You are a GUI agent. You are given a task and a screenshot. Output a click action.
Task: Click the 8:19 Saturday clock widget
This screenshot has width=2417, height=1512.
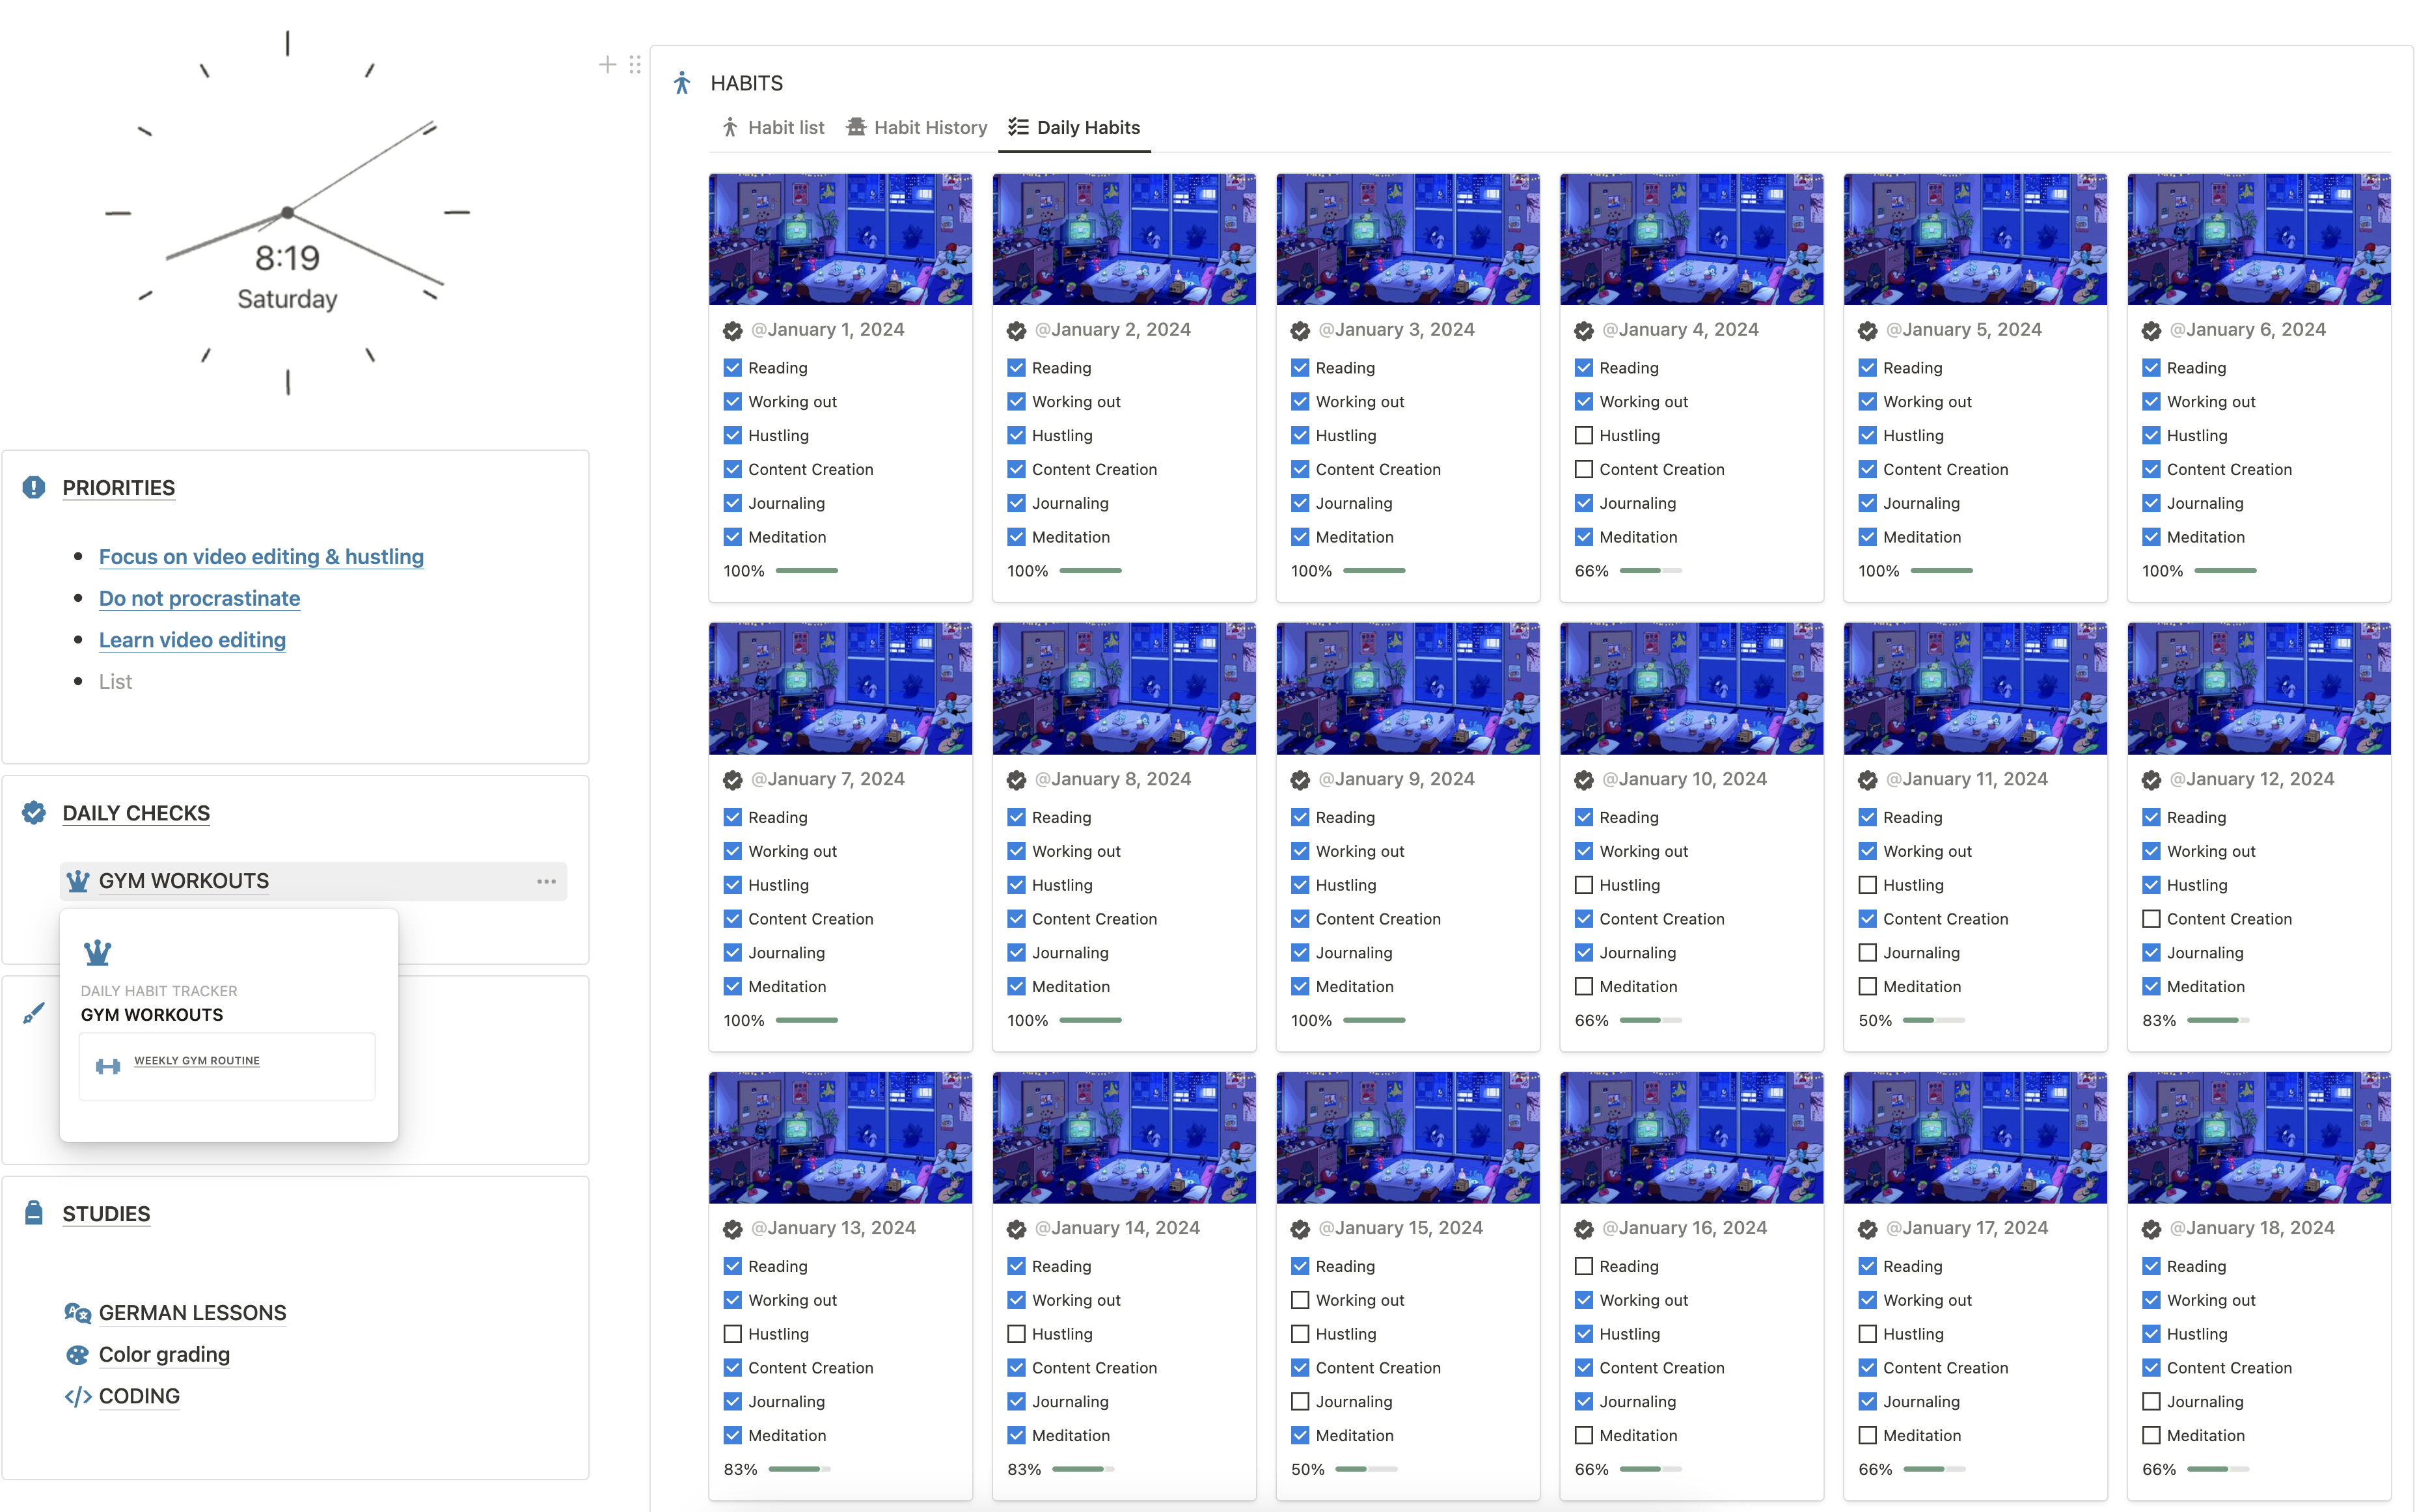(x=287, y=212)
